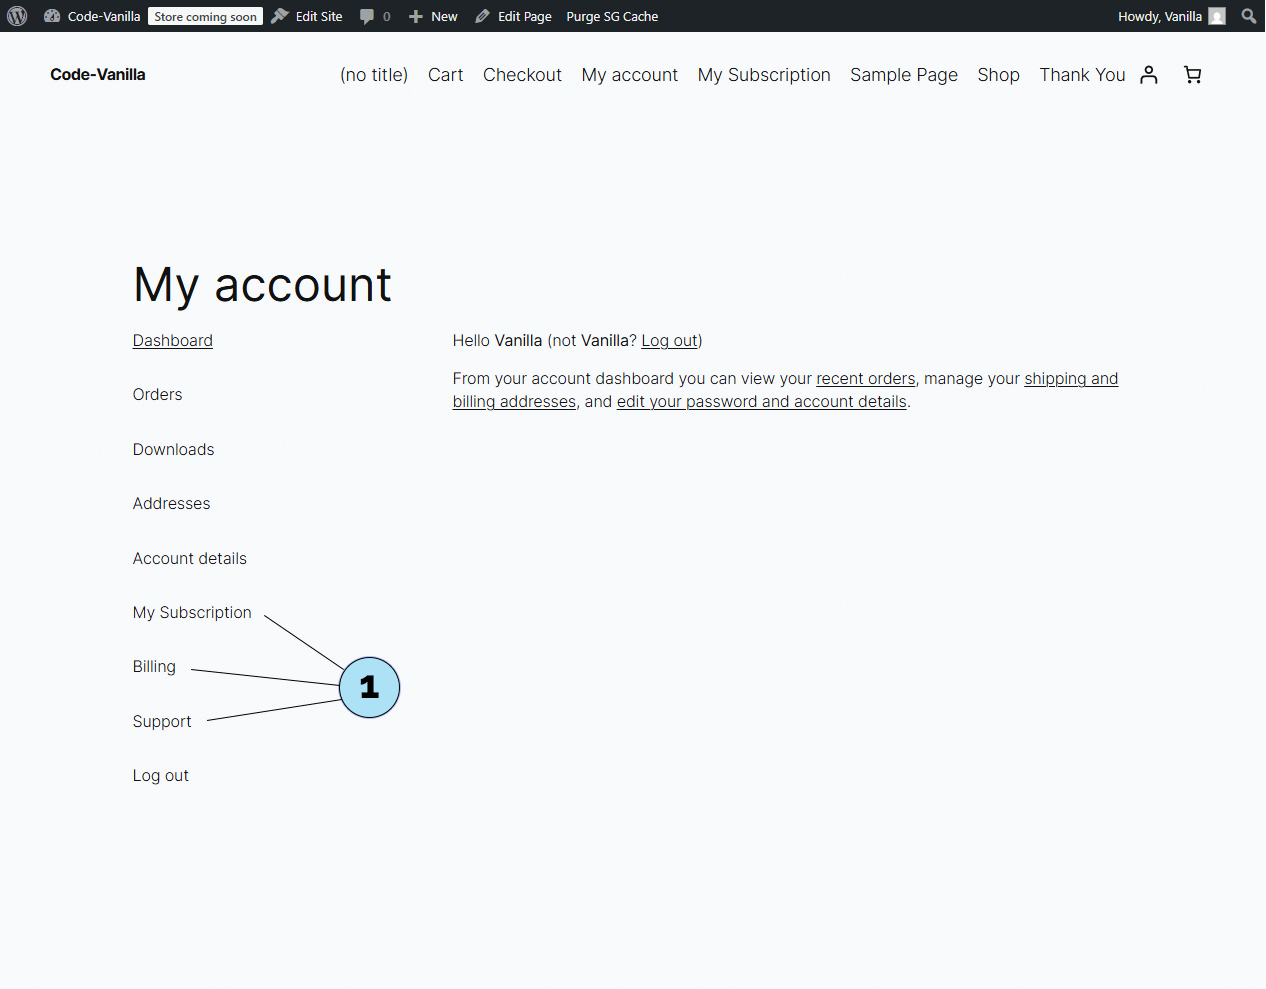Open edit your password and account details link
Viewport: 1266px width, 989px height.
[x=761, y=402]
